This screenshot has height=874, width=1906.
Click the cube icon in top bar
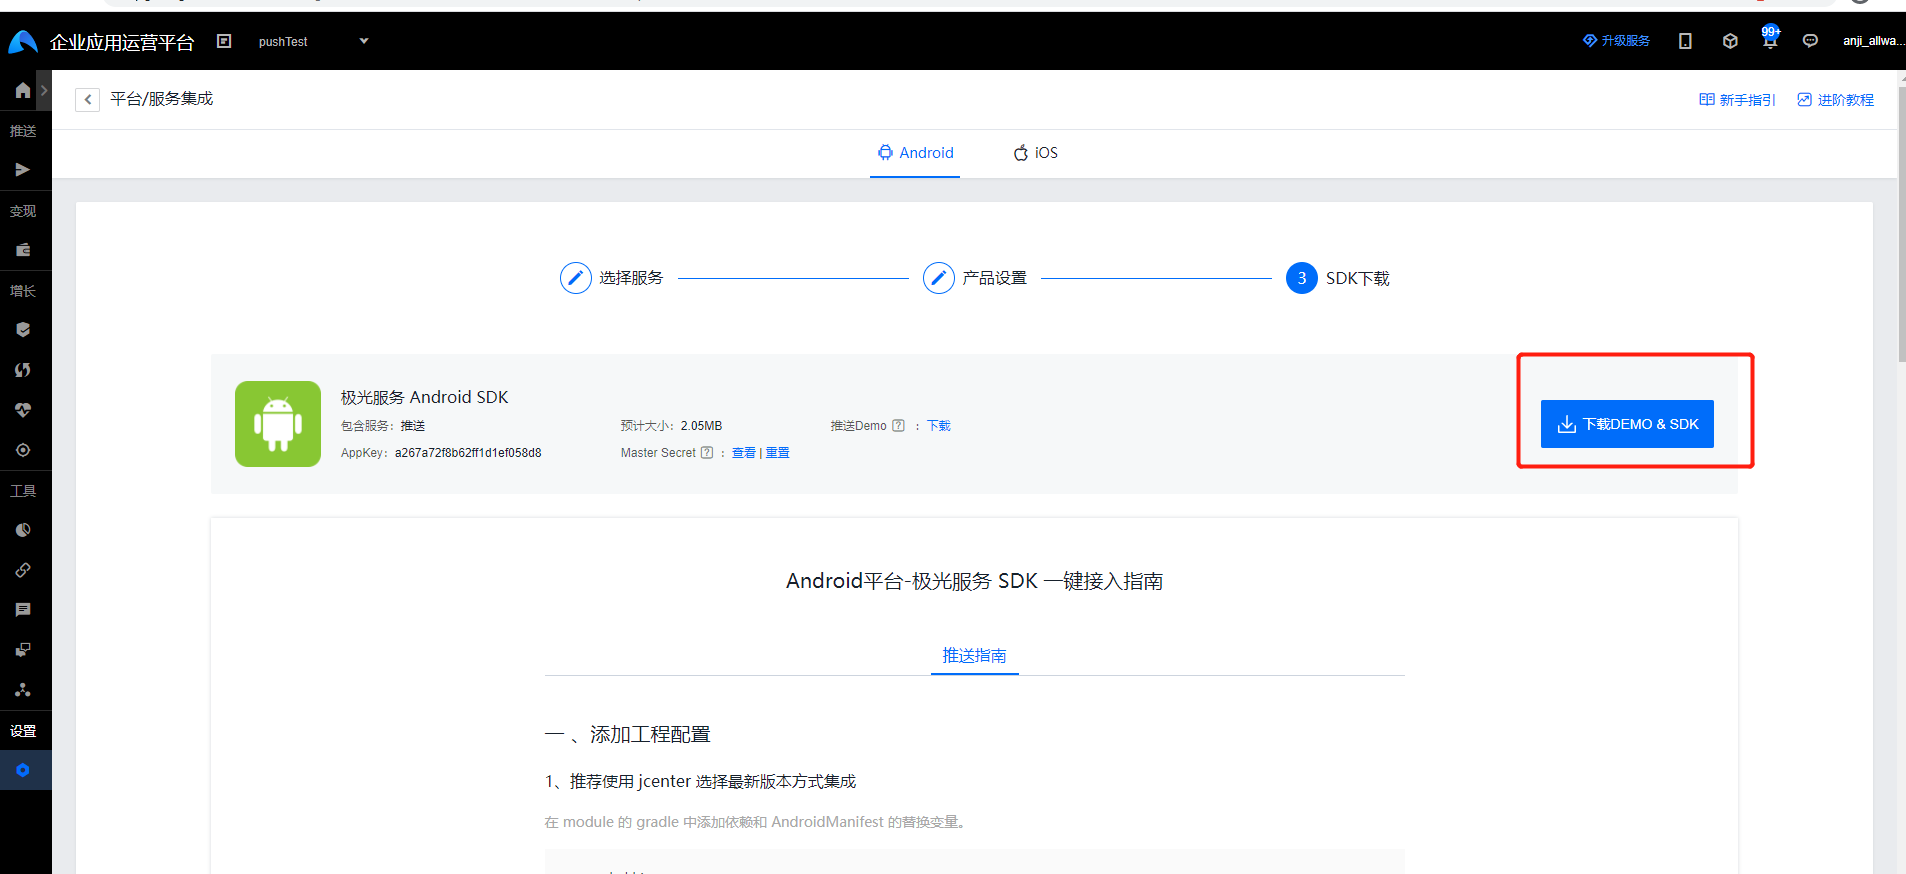(1730, 41)
